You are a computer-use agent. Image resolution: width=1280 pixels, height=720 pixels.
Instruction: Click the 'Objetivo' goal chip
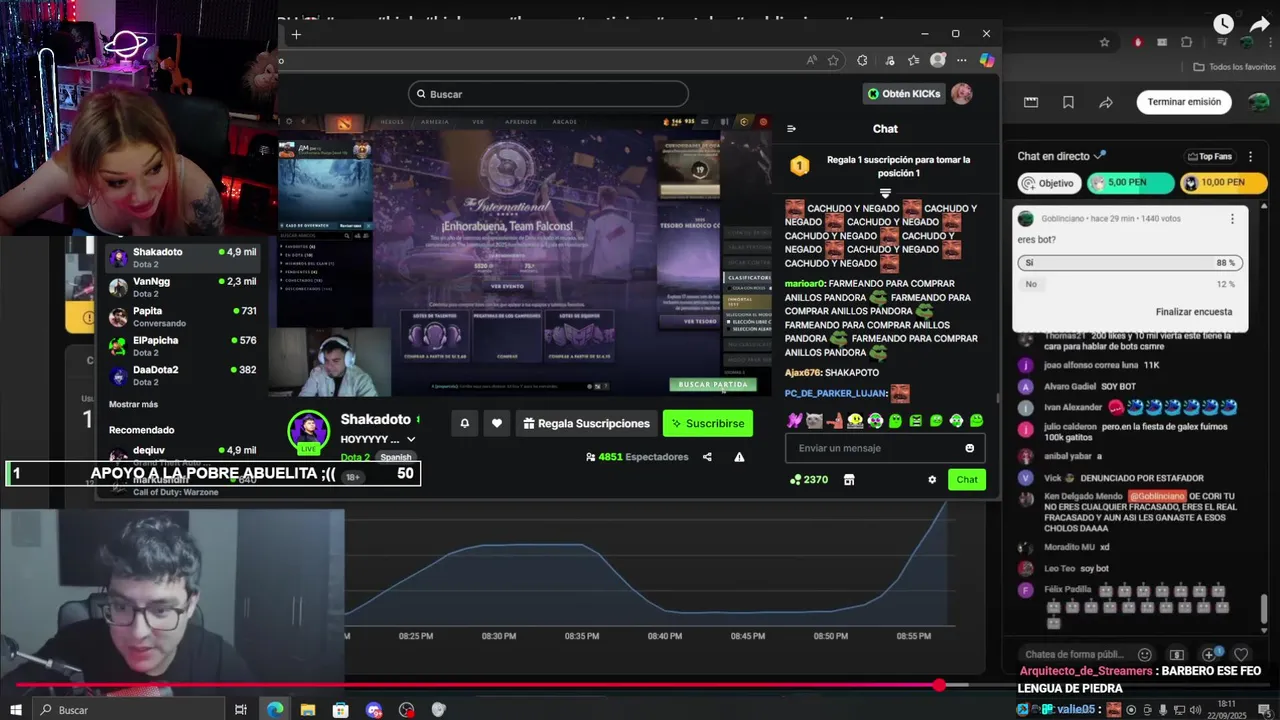point(1049,183)
